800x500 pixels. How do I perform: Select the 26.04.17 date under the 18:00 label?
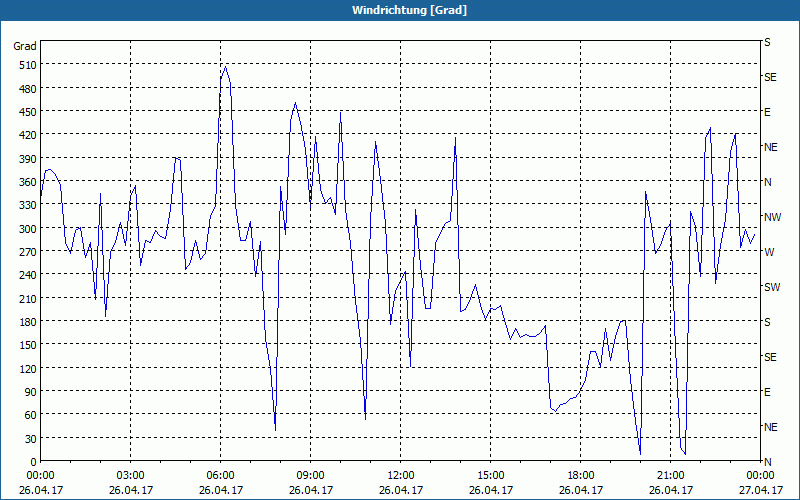[581, 490]
